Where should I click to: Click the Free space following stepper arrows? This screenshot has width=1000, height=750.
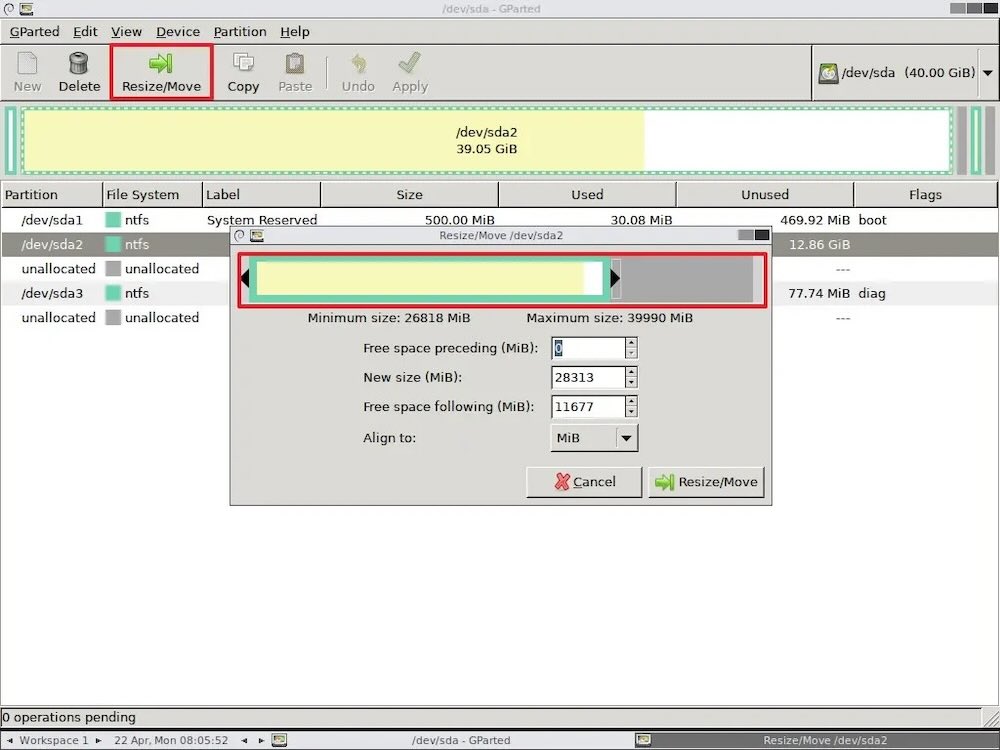pos(631,407)
